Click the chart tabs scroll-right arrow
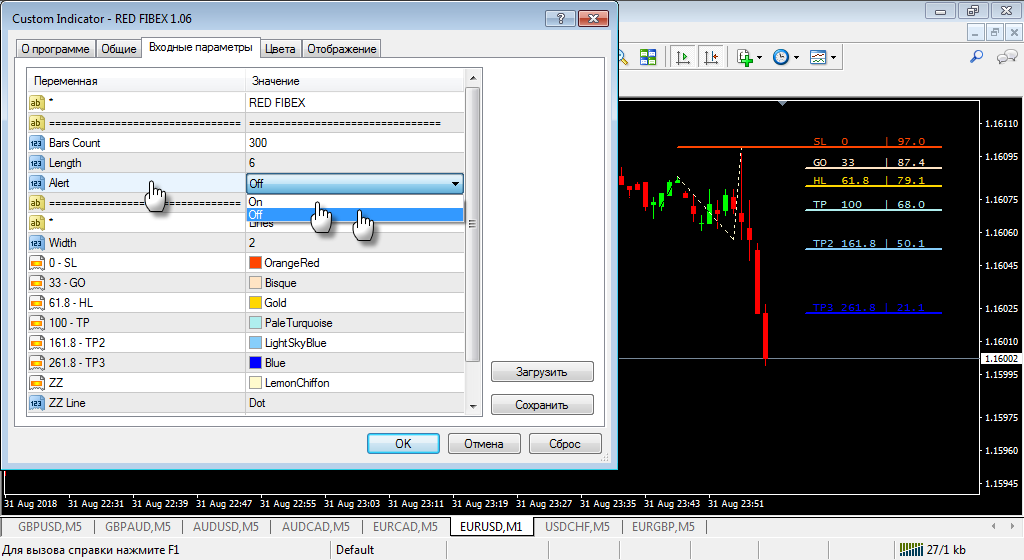1024x560 pixels. pos(1014,526)
